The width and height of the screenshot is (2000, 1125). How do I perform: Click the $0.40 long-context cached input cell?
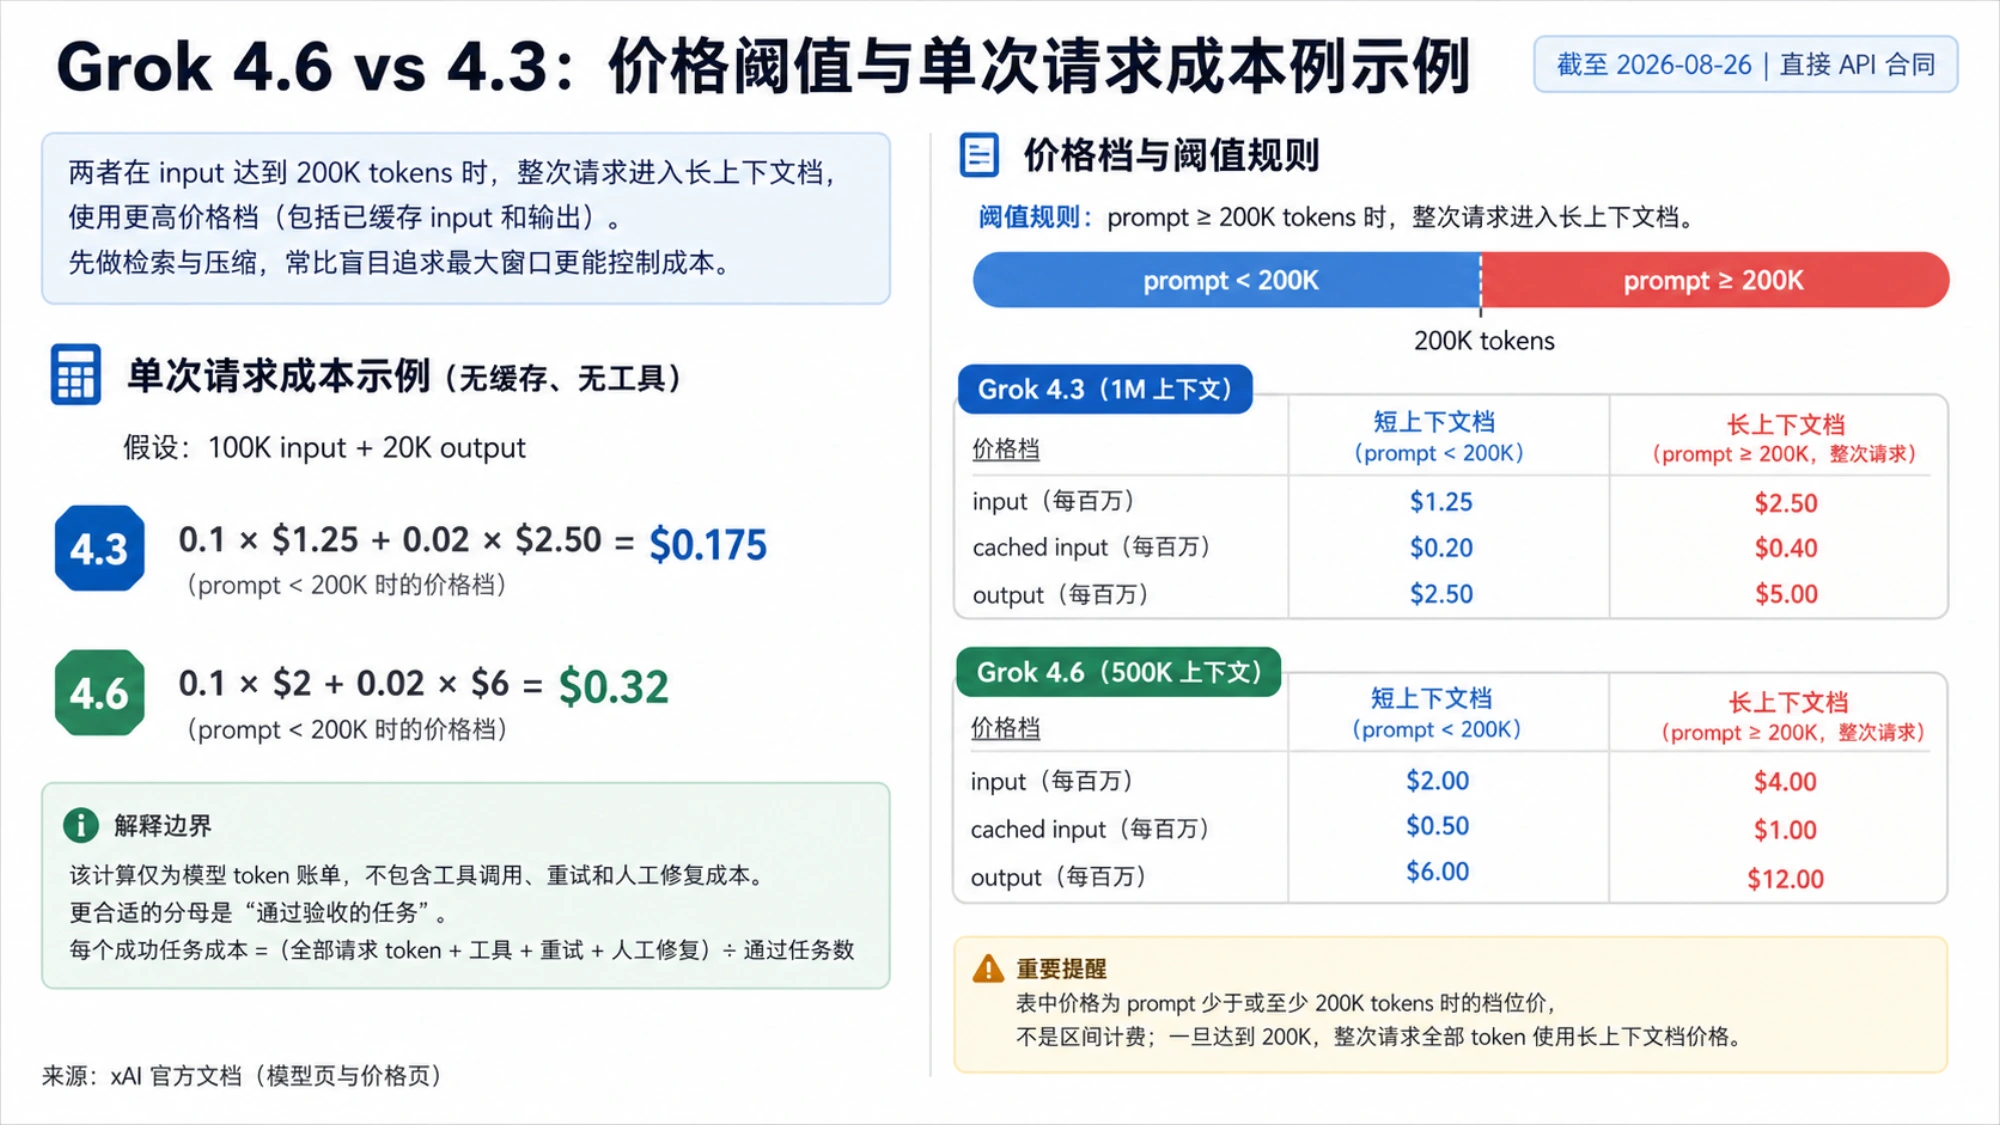(x=1786, y=548)
